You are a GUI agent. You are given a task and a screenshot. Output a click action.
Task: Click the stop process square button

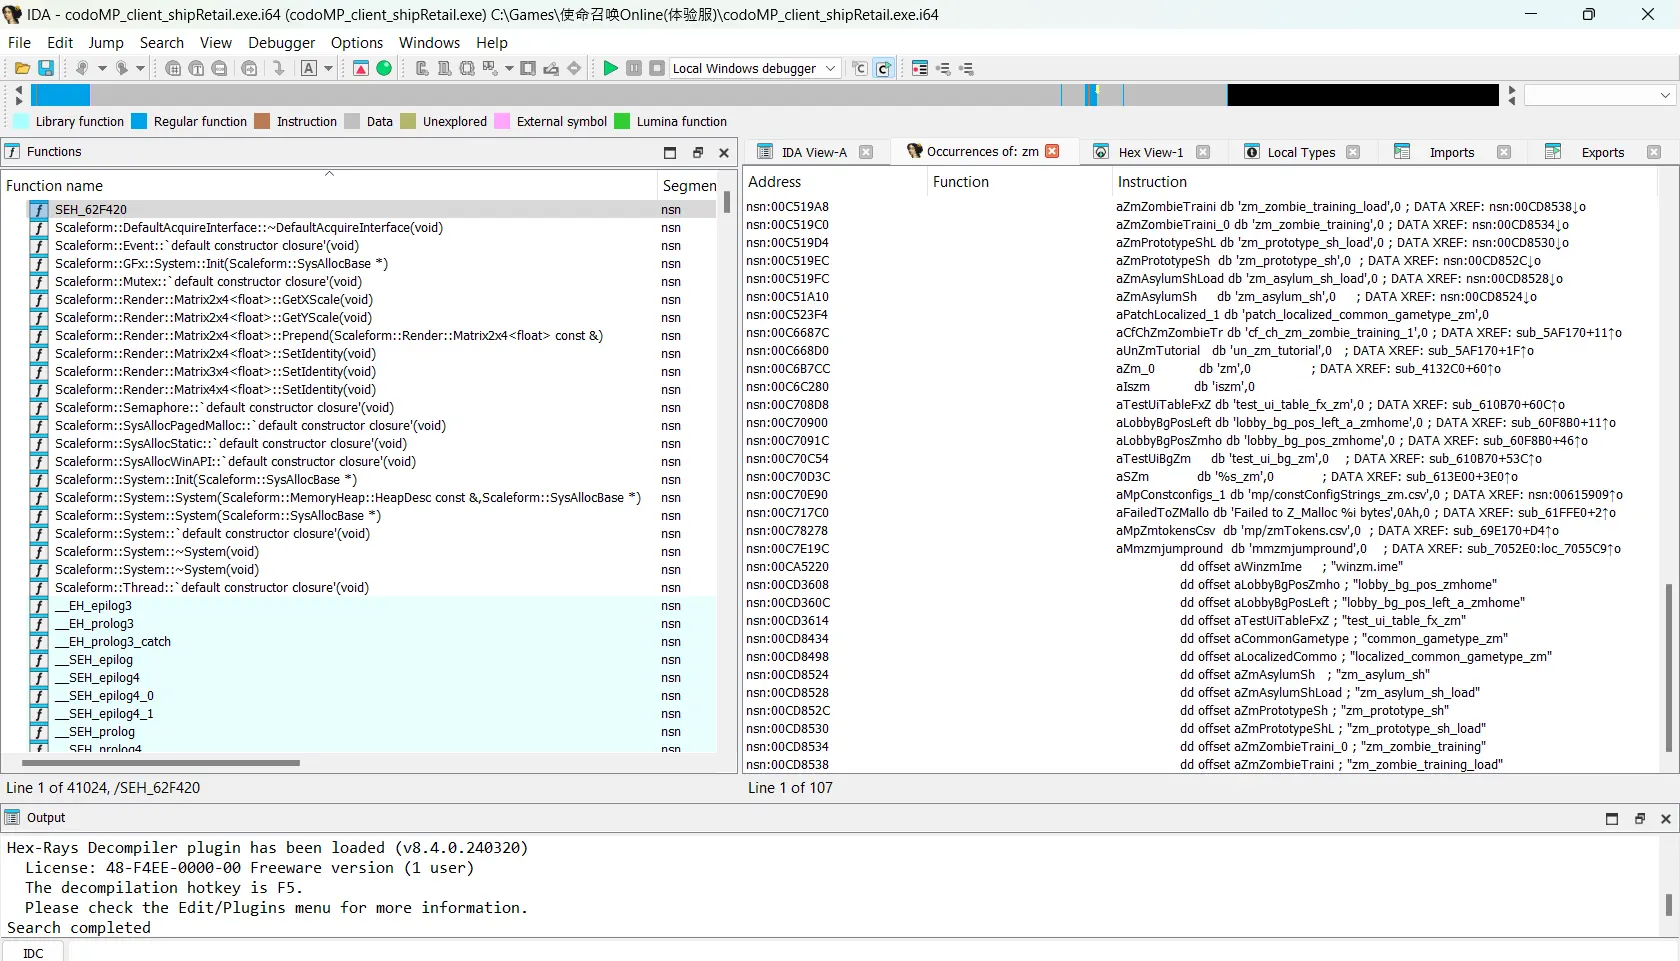click(x=657, y=68)
